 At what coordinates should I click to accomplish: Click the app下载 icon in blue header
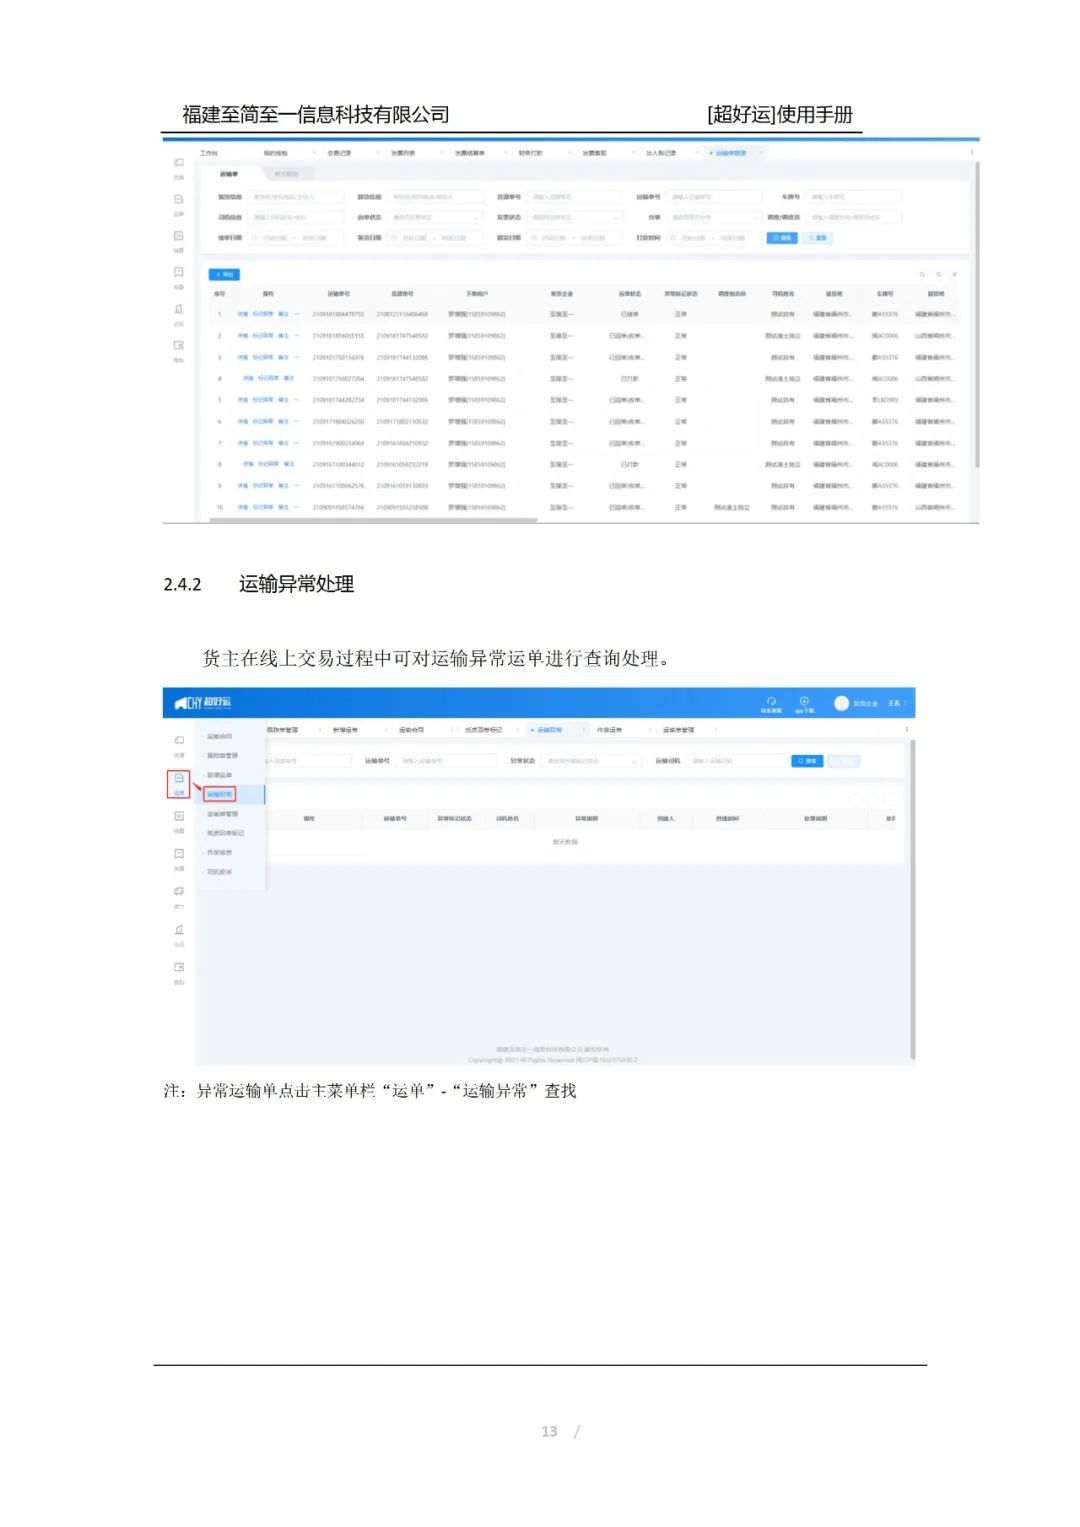[804, 700]
